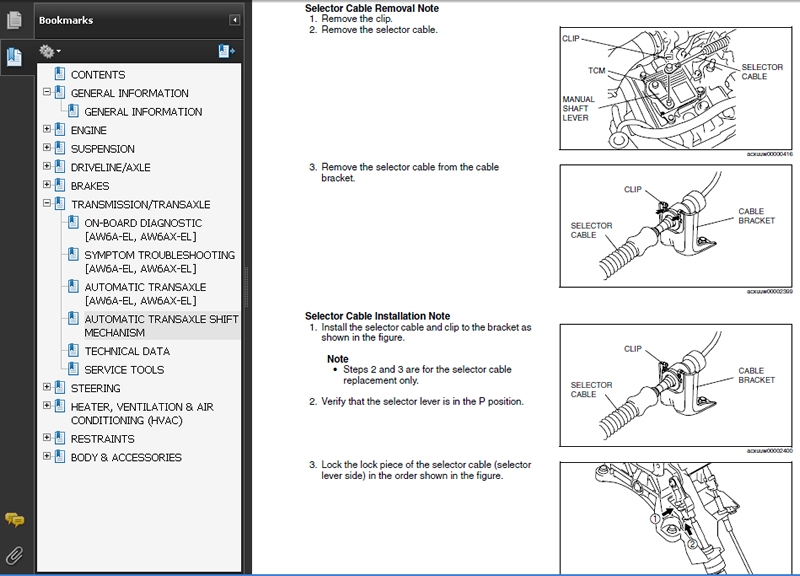The width and height of the screenshot is (800, 576).
Task: Expand the RESTRAINTS bookmark node
Action: pos(47,439)
